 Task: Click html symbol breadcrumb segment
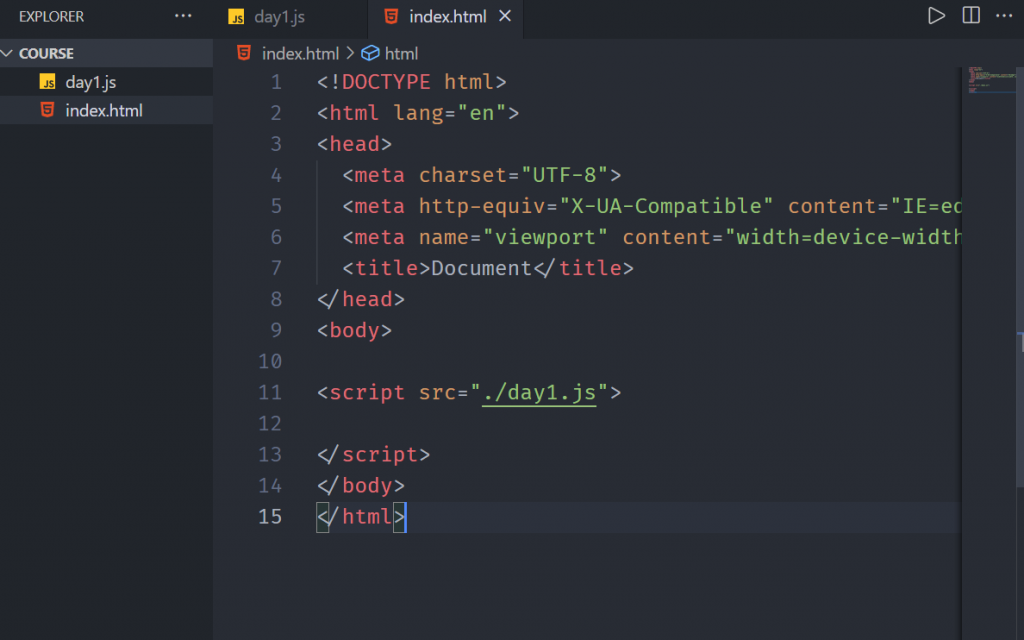tap(401, 54)
